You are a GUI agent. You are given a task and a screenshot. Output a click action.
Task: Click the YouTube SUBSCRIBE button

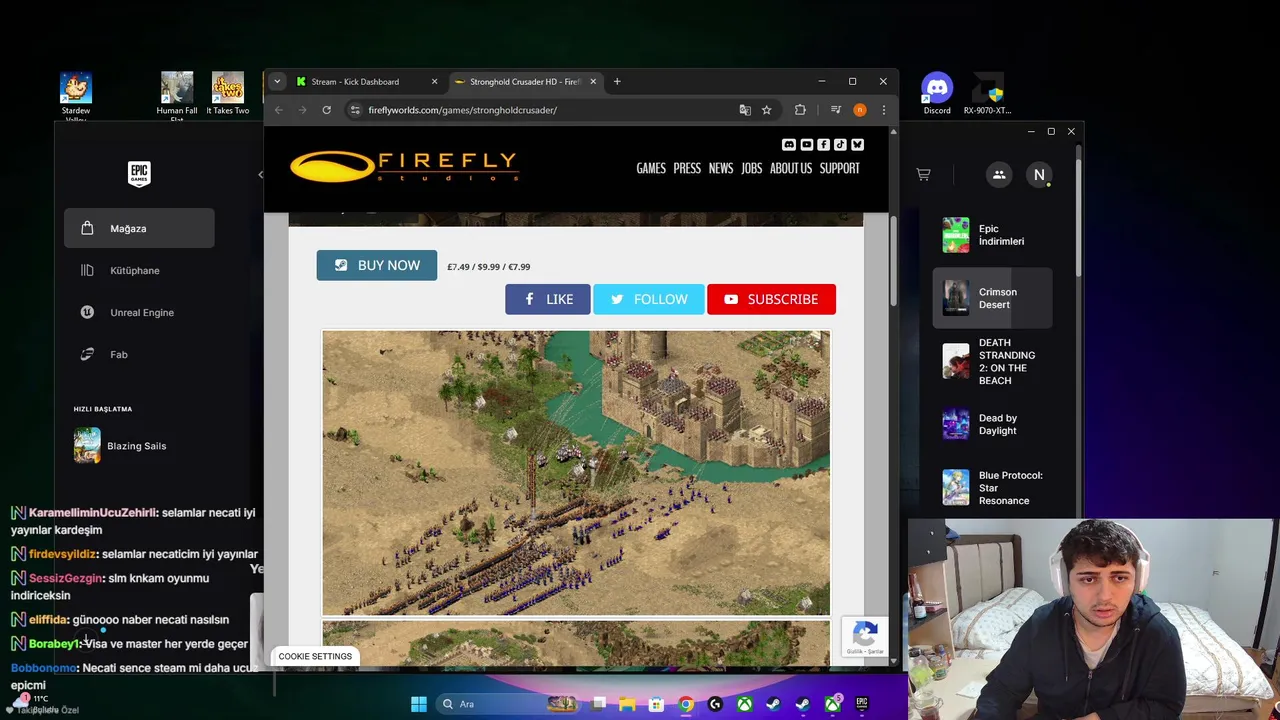pos(771,299)
